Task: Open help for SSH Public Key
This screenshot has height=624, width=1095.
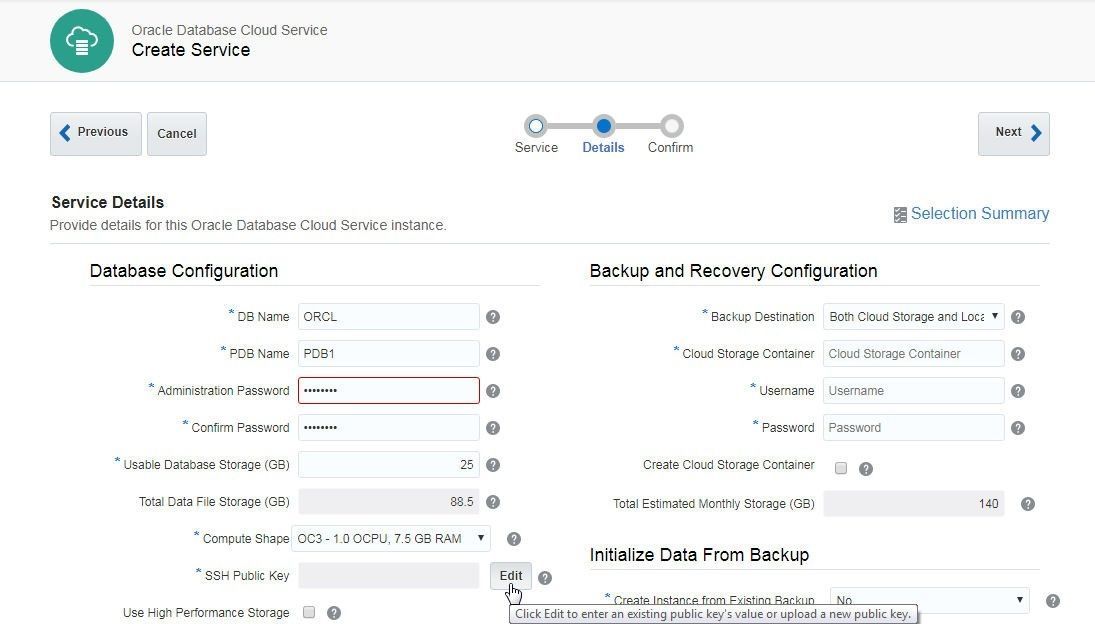Action: [x=545, y=578]
